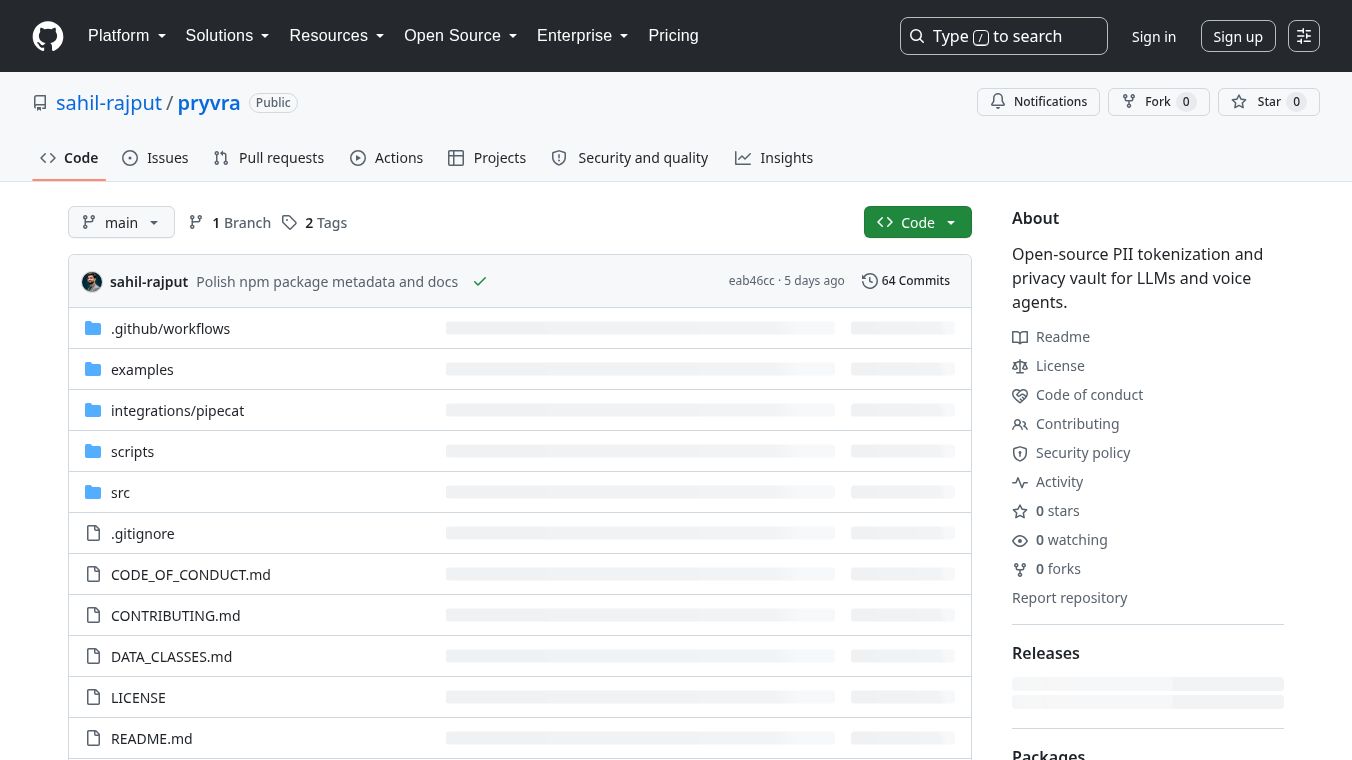1352x760 pixels.
Task: Fork the pryvra repository
Action: (x=1158, y=102)
